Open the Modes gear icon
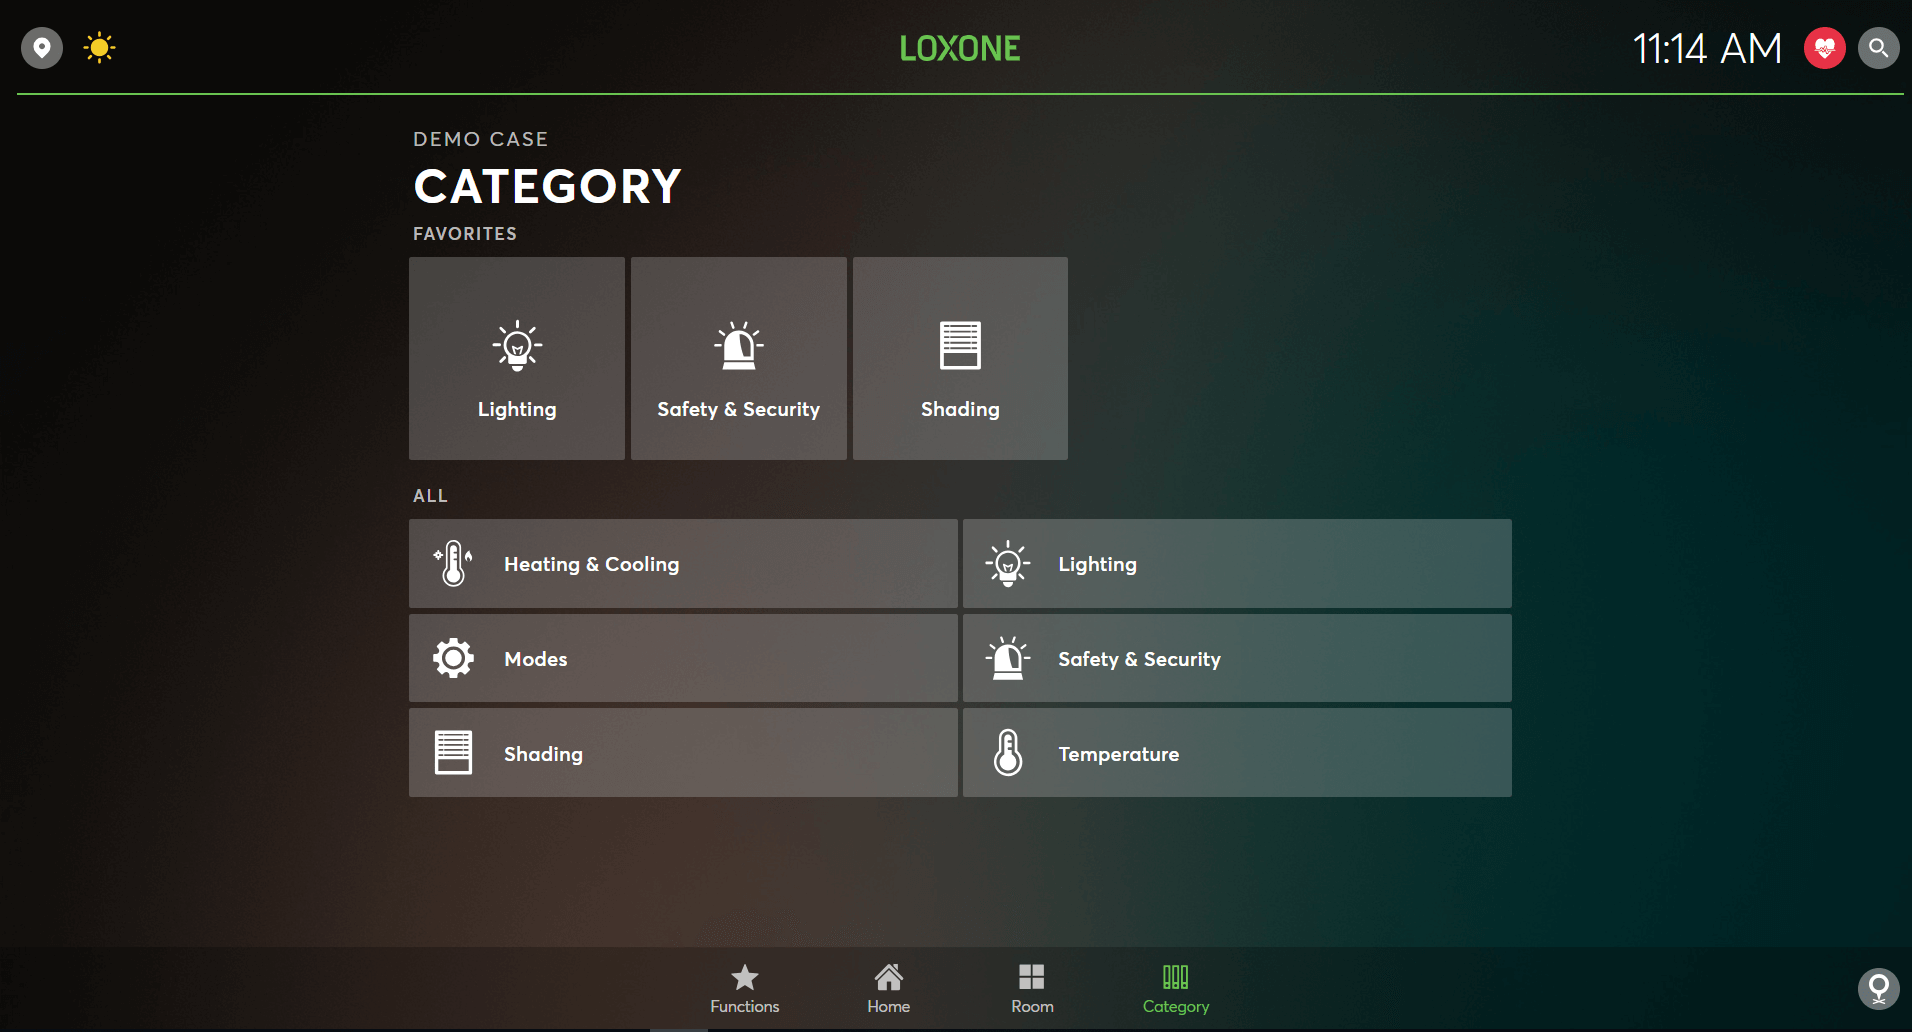This screenshot has width=1912, height=1032. pyautogui.click(x=452, y=658)
